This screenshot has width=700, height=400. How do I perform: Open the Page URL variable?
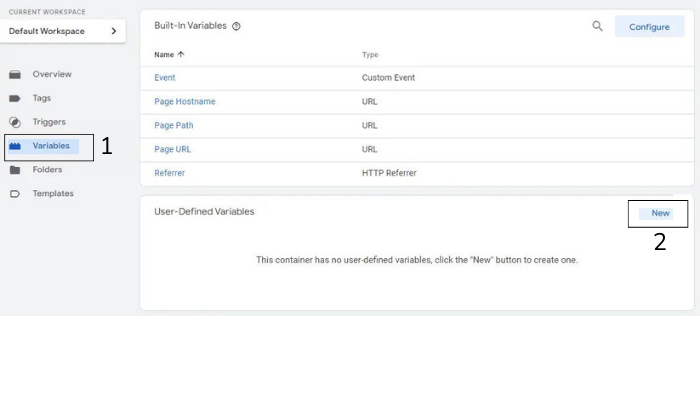173,149
